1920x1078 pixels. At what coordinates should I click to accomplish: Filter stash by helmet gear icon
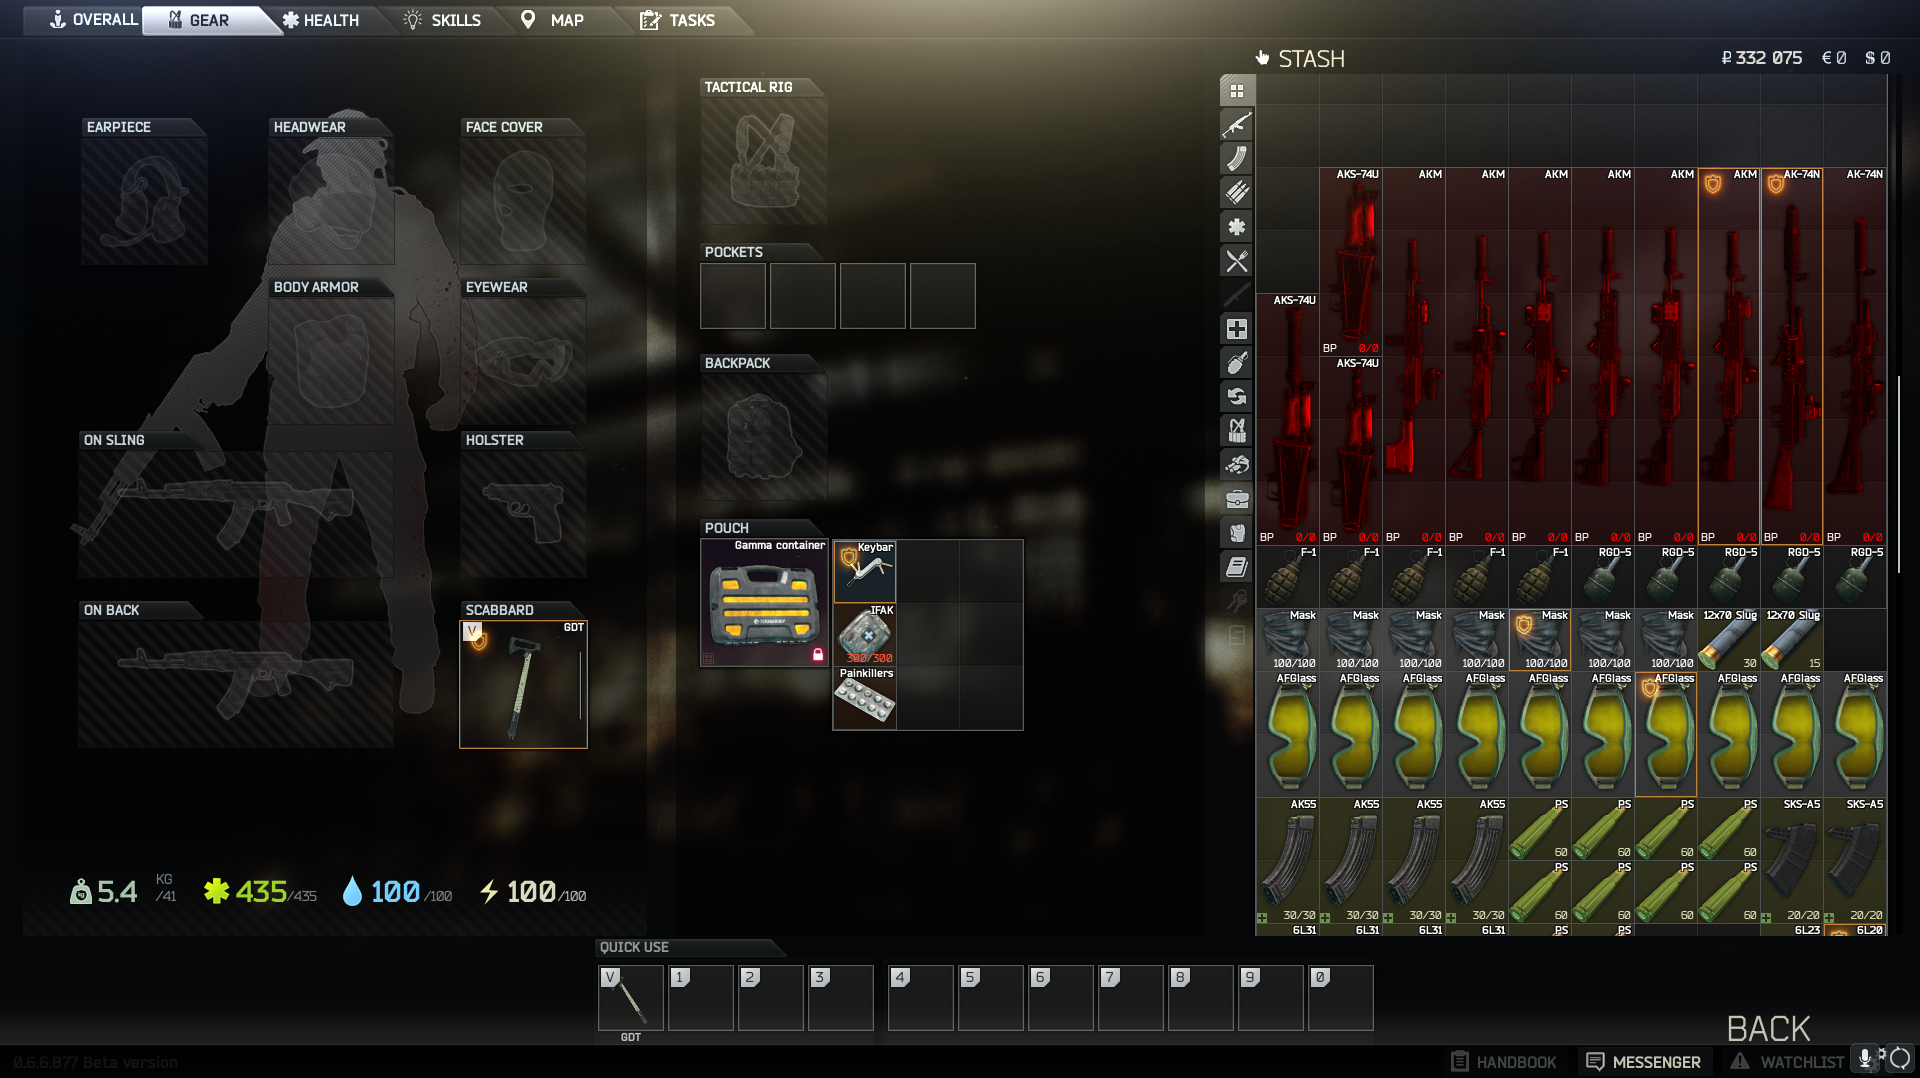(1237, 465)
